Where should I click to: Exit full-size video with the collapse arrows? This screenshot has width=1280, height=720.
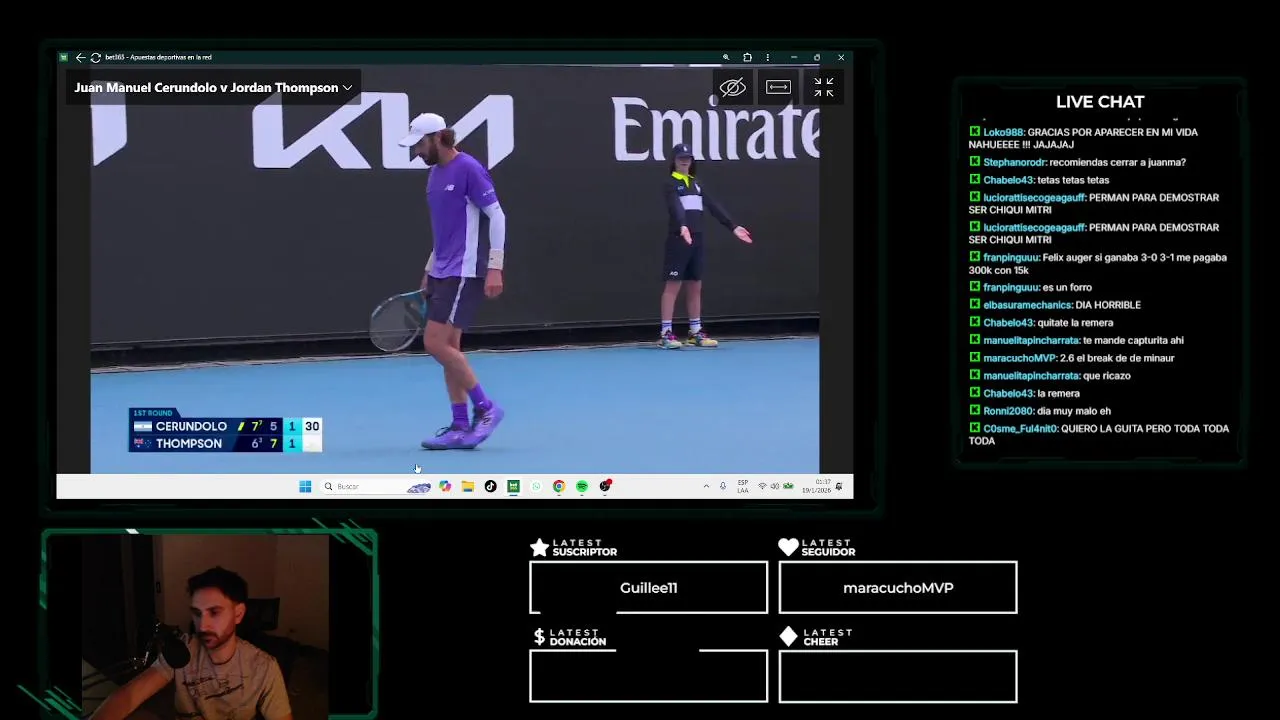(823, 88)
